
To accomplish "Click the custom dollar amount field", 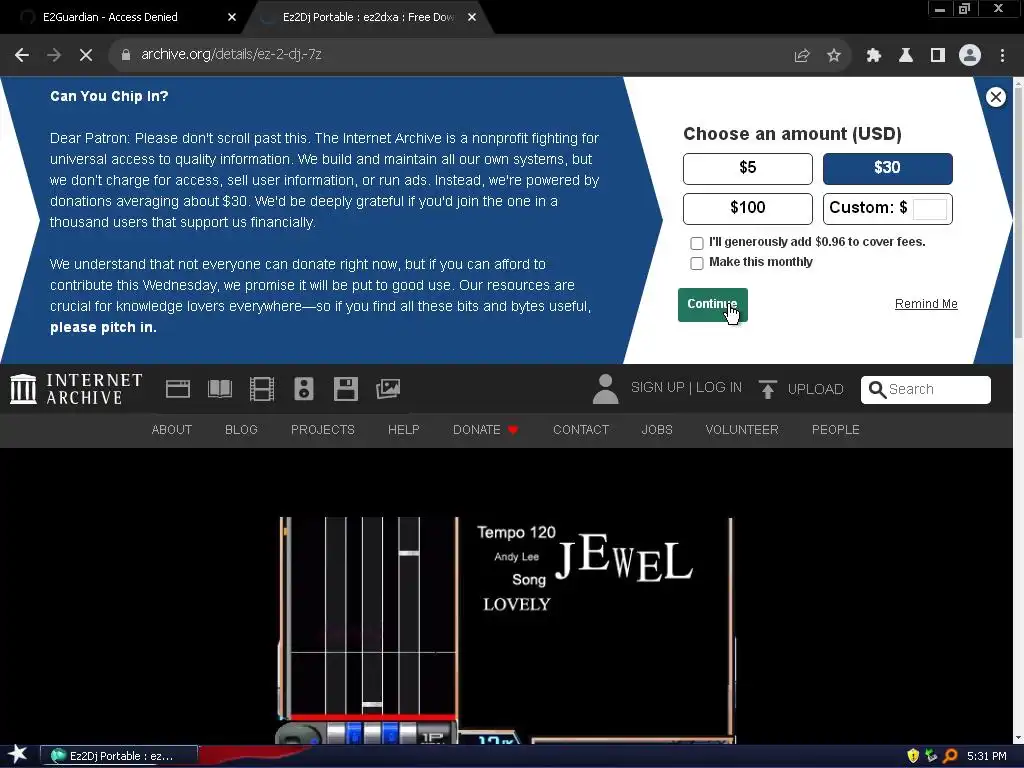I will click(929, 209).
